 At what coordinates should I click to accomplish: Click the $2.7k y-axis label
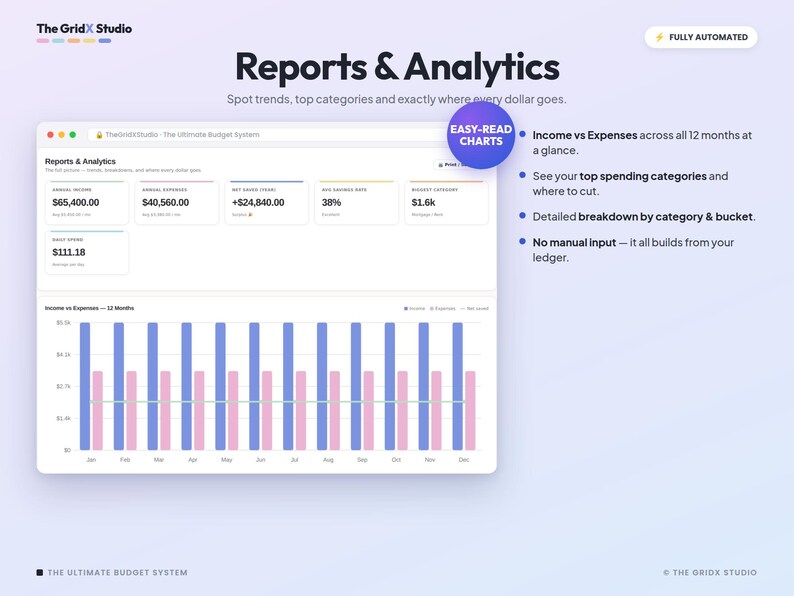point(63,386)
